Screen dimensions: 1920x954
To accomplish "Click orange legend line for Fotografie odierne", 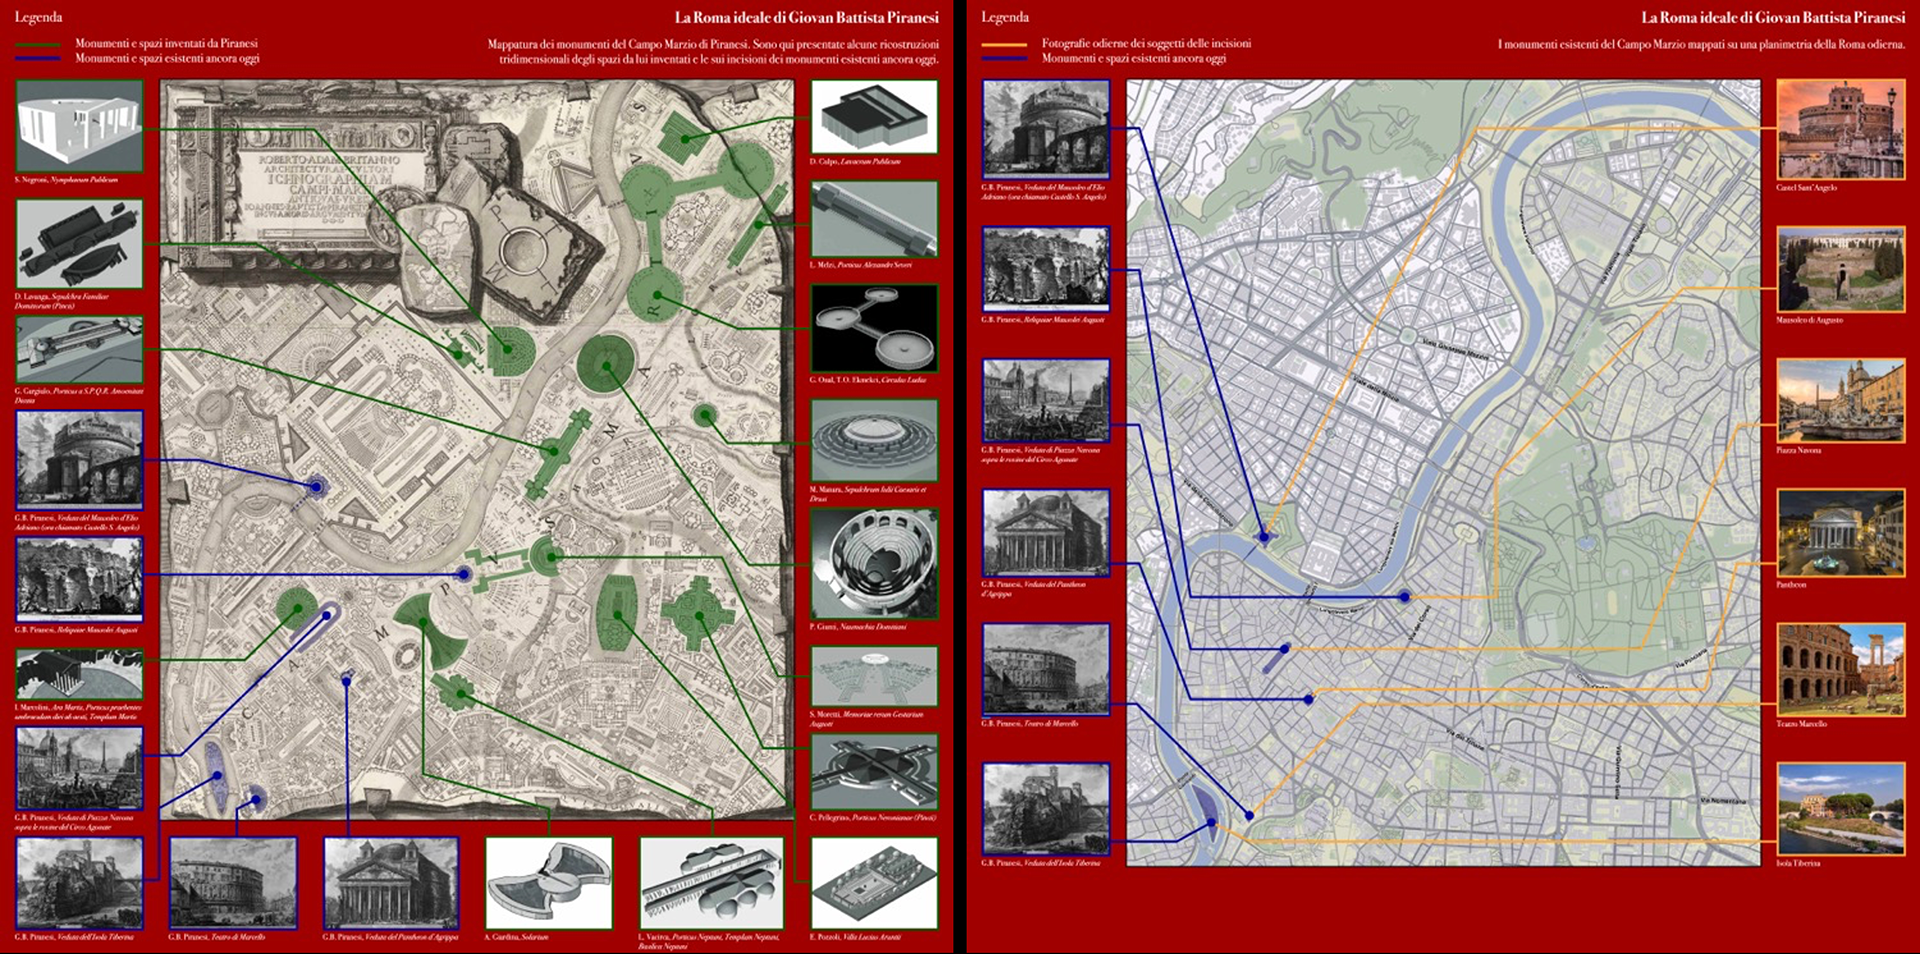I will [x=1004, y=44].
